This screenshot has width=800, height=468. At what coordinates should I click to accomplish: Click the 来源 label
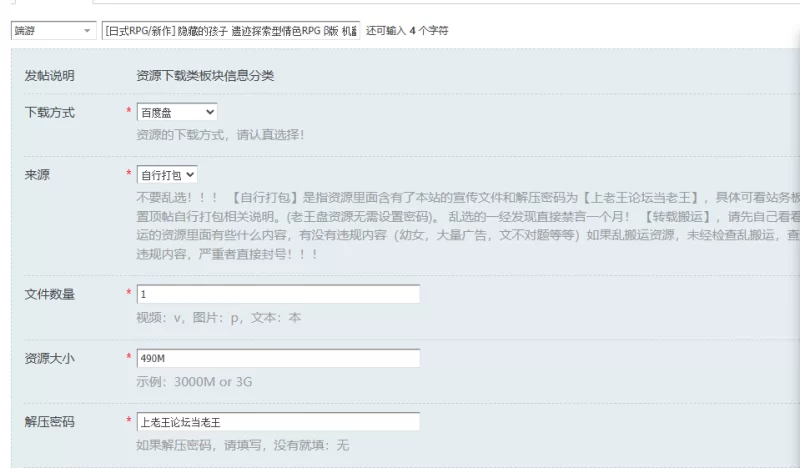(37, 175)
